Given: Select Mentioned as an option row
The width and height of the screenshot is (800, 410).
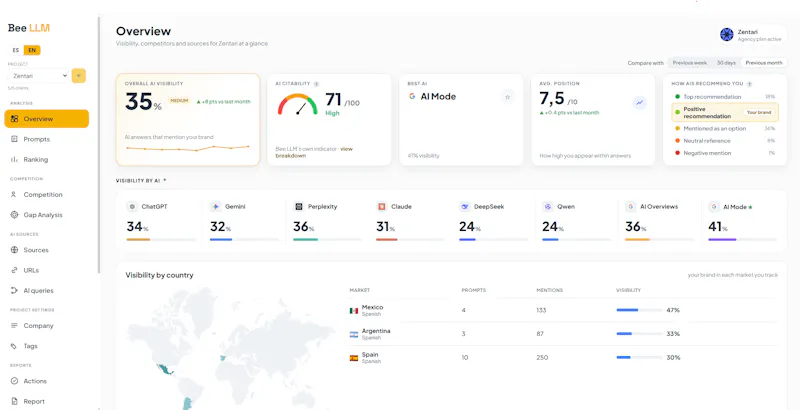Looking at the screenshot, I should [x=724, y=129].
